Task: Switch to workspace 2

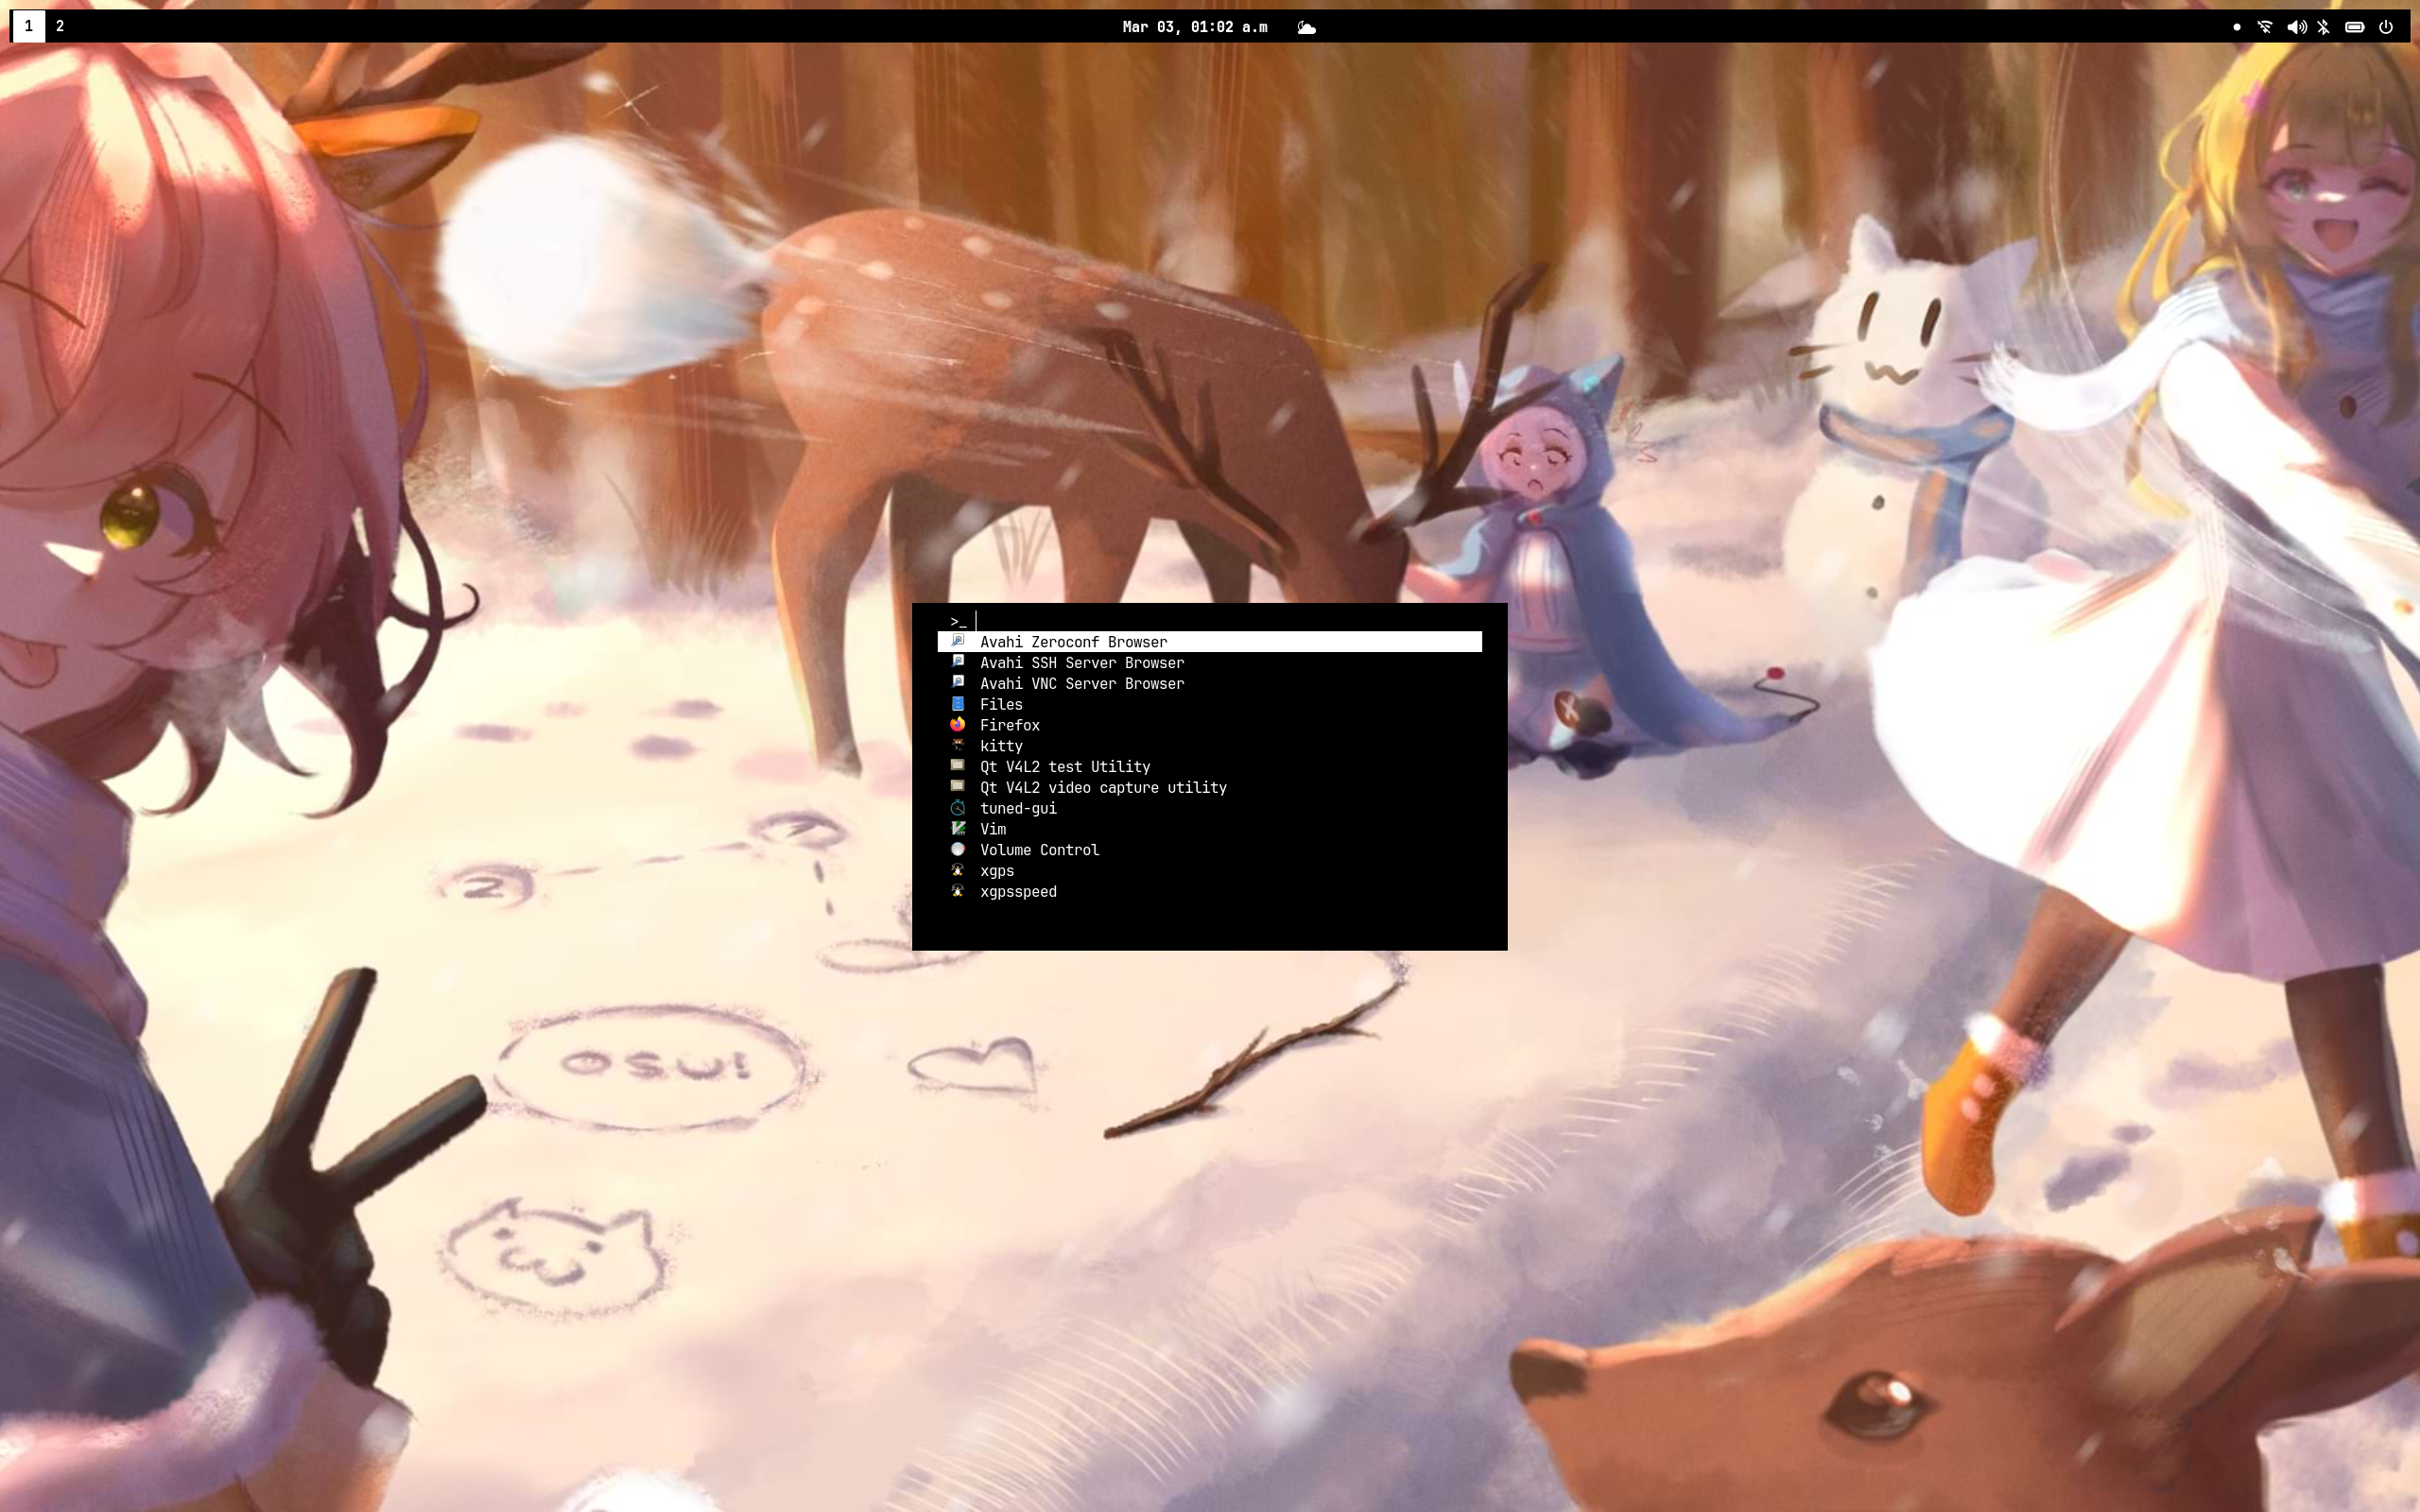Action: (60, 26)
